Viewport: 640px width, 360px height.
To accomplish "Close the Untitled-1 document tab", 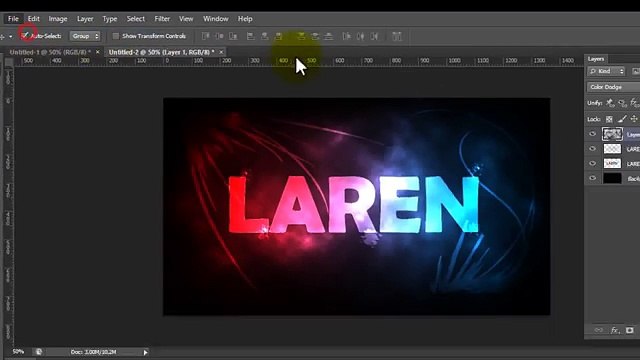I will [98, 52].
